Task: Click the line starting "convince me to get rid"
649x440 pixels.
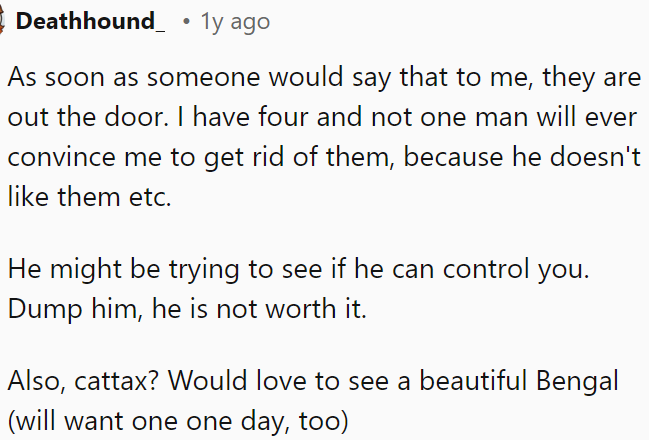Action: tap(322, 156)
